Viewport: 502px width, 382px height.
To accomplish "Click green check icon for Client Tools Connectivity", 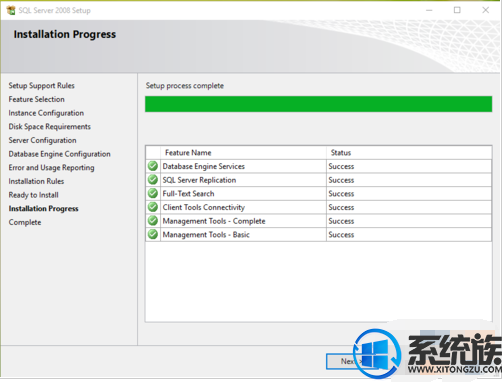I will pyautogui.click(x=153, y=207).
